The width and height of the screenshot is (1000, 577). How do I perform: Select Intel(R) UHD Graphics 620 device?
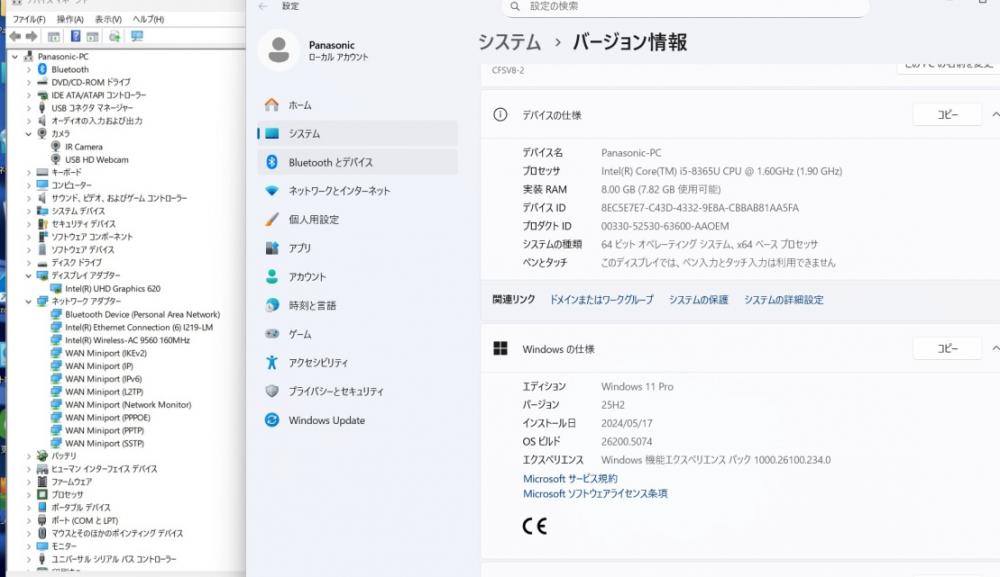coord(113,288)
